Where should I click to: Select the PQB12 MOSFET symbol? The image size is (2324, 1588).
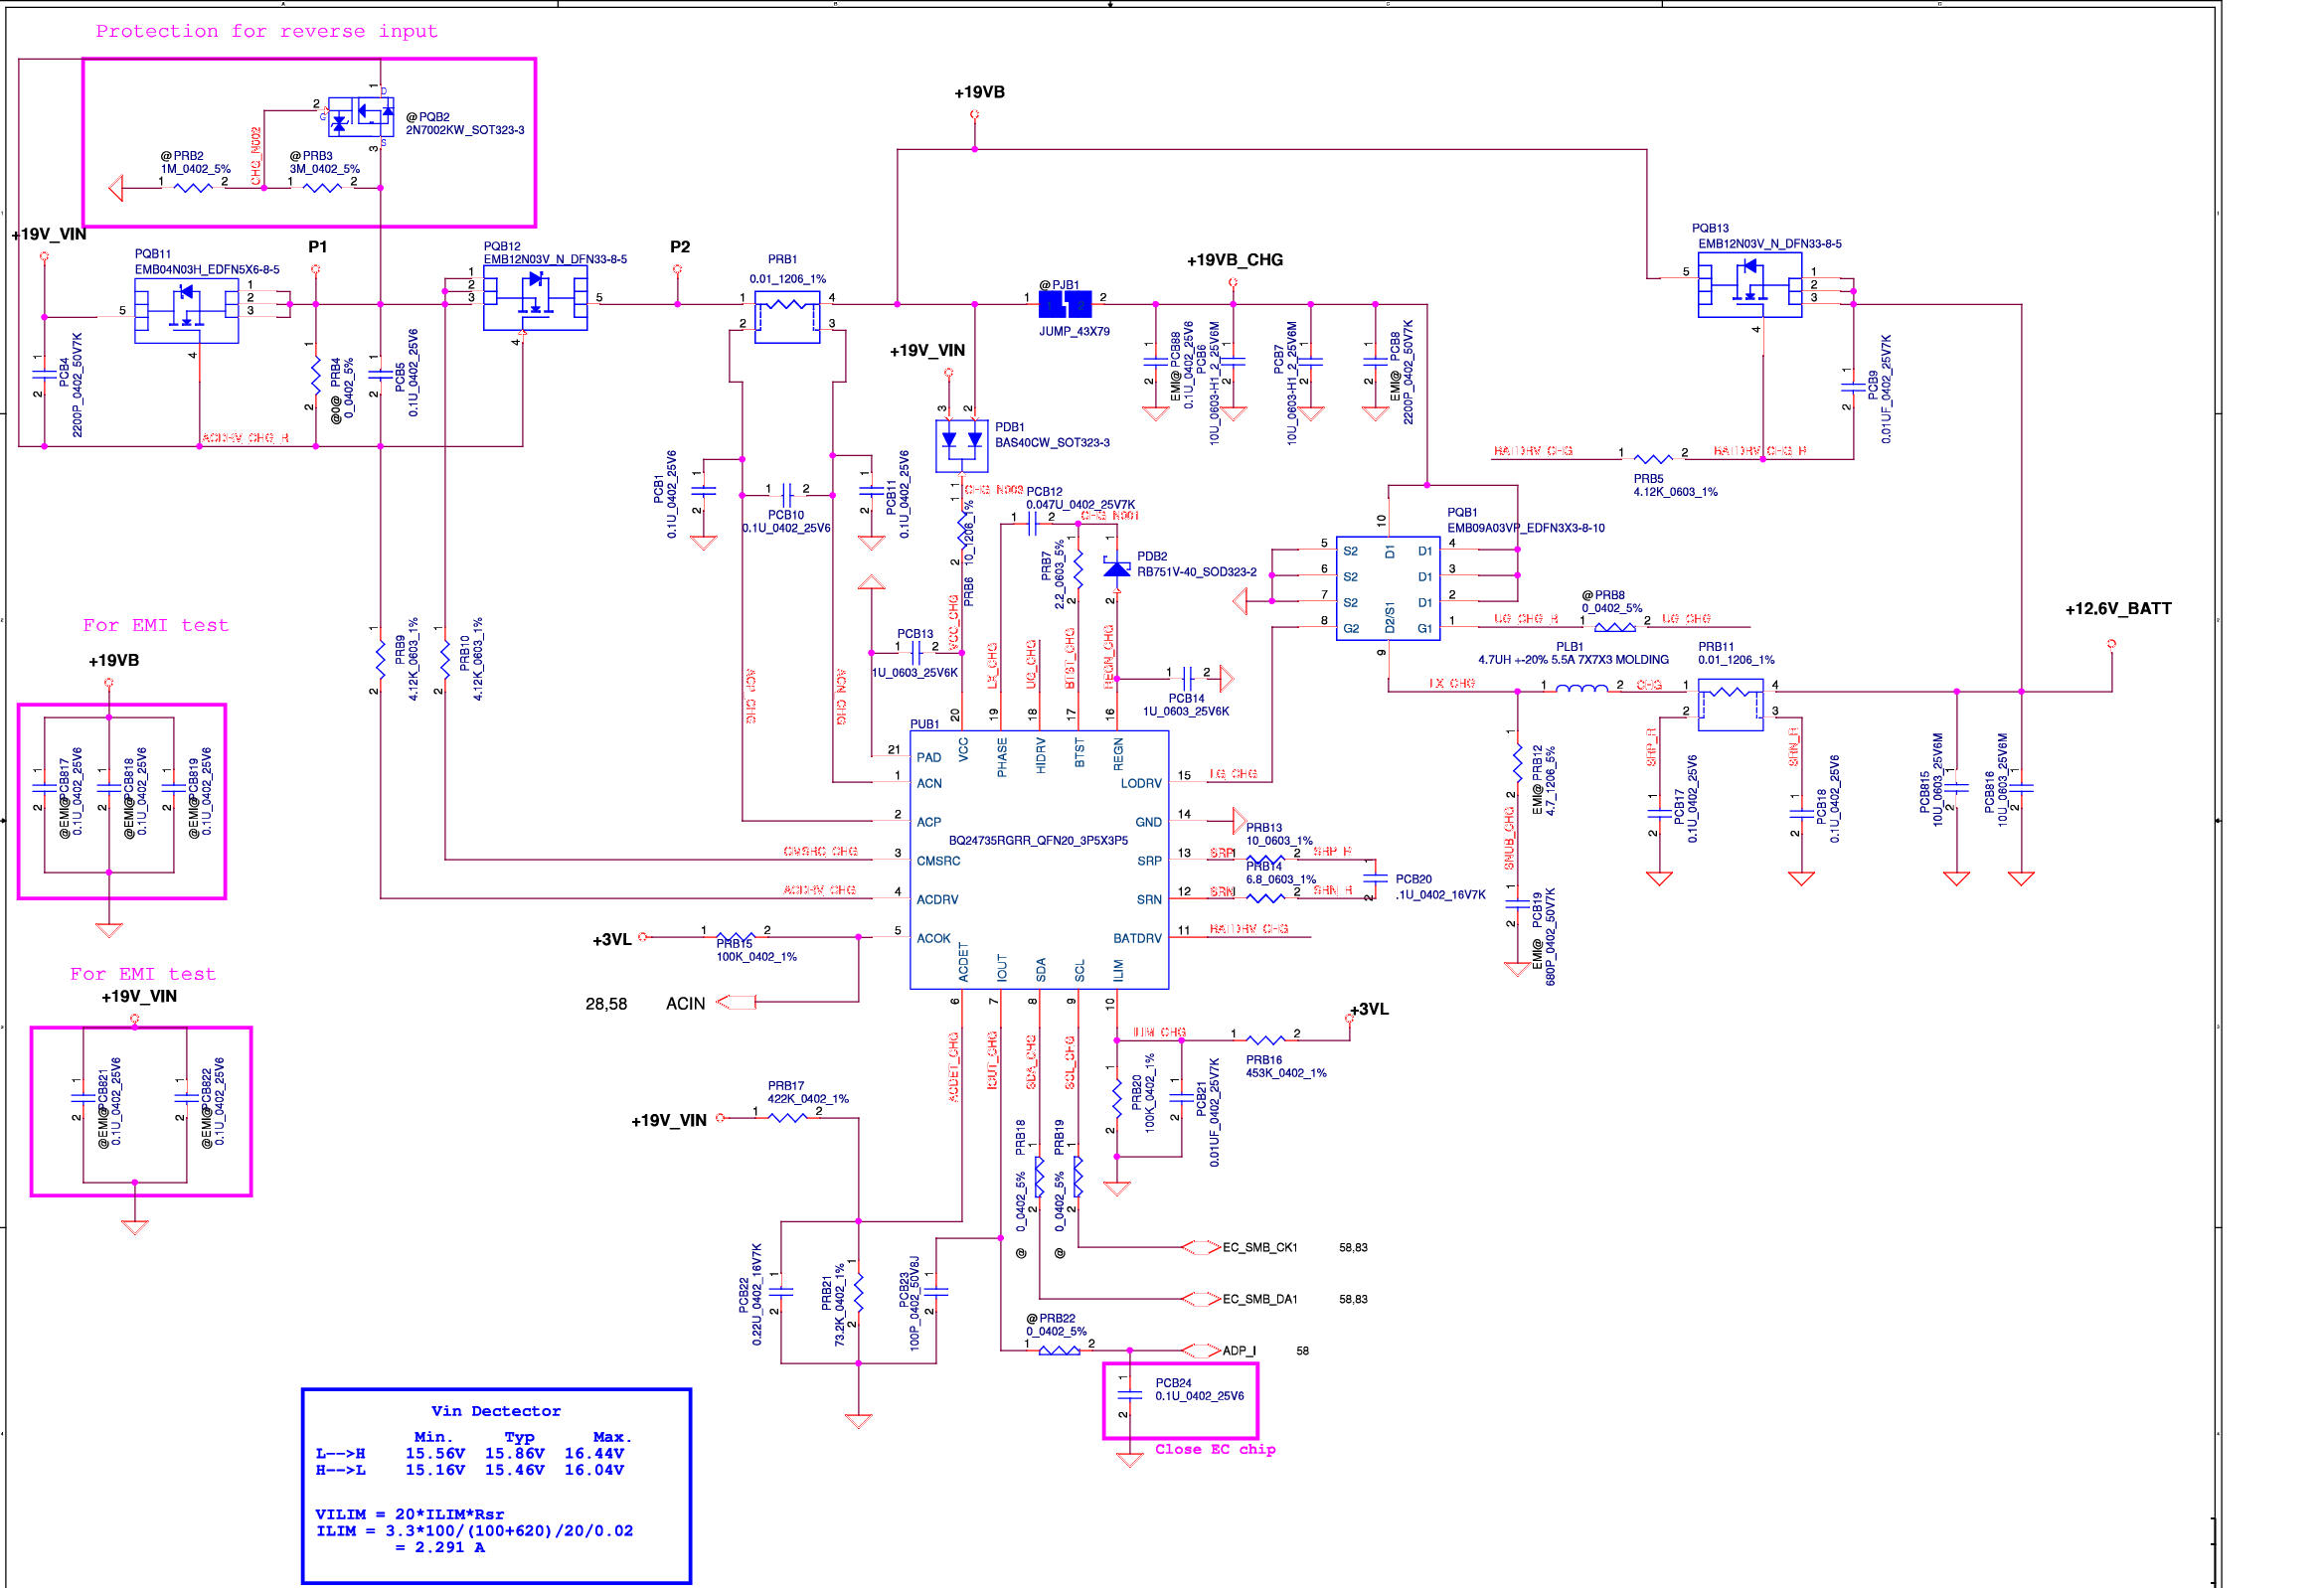click(x=535, y=297)
